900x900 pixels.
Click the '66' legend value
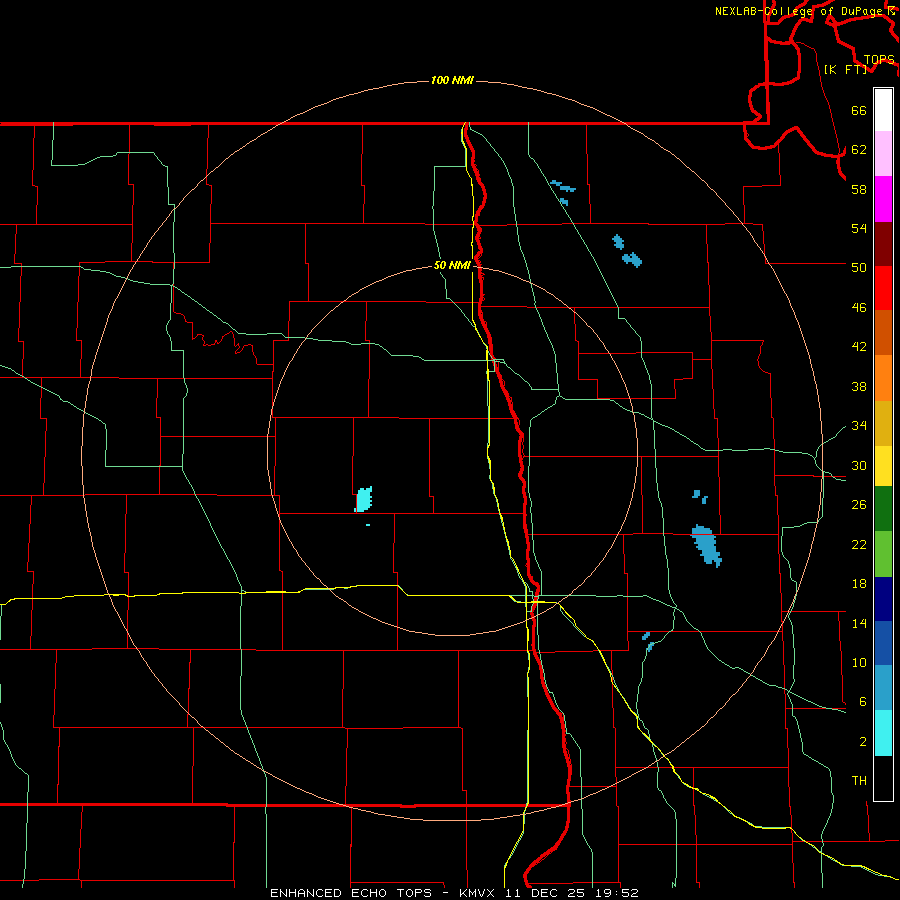(x=859, y=111)
